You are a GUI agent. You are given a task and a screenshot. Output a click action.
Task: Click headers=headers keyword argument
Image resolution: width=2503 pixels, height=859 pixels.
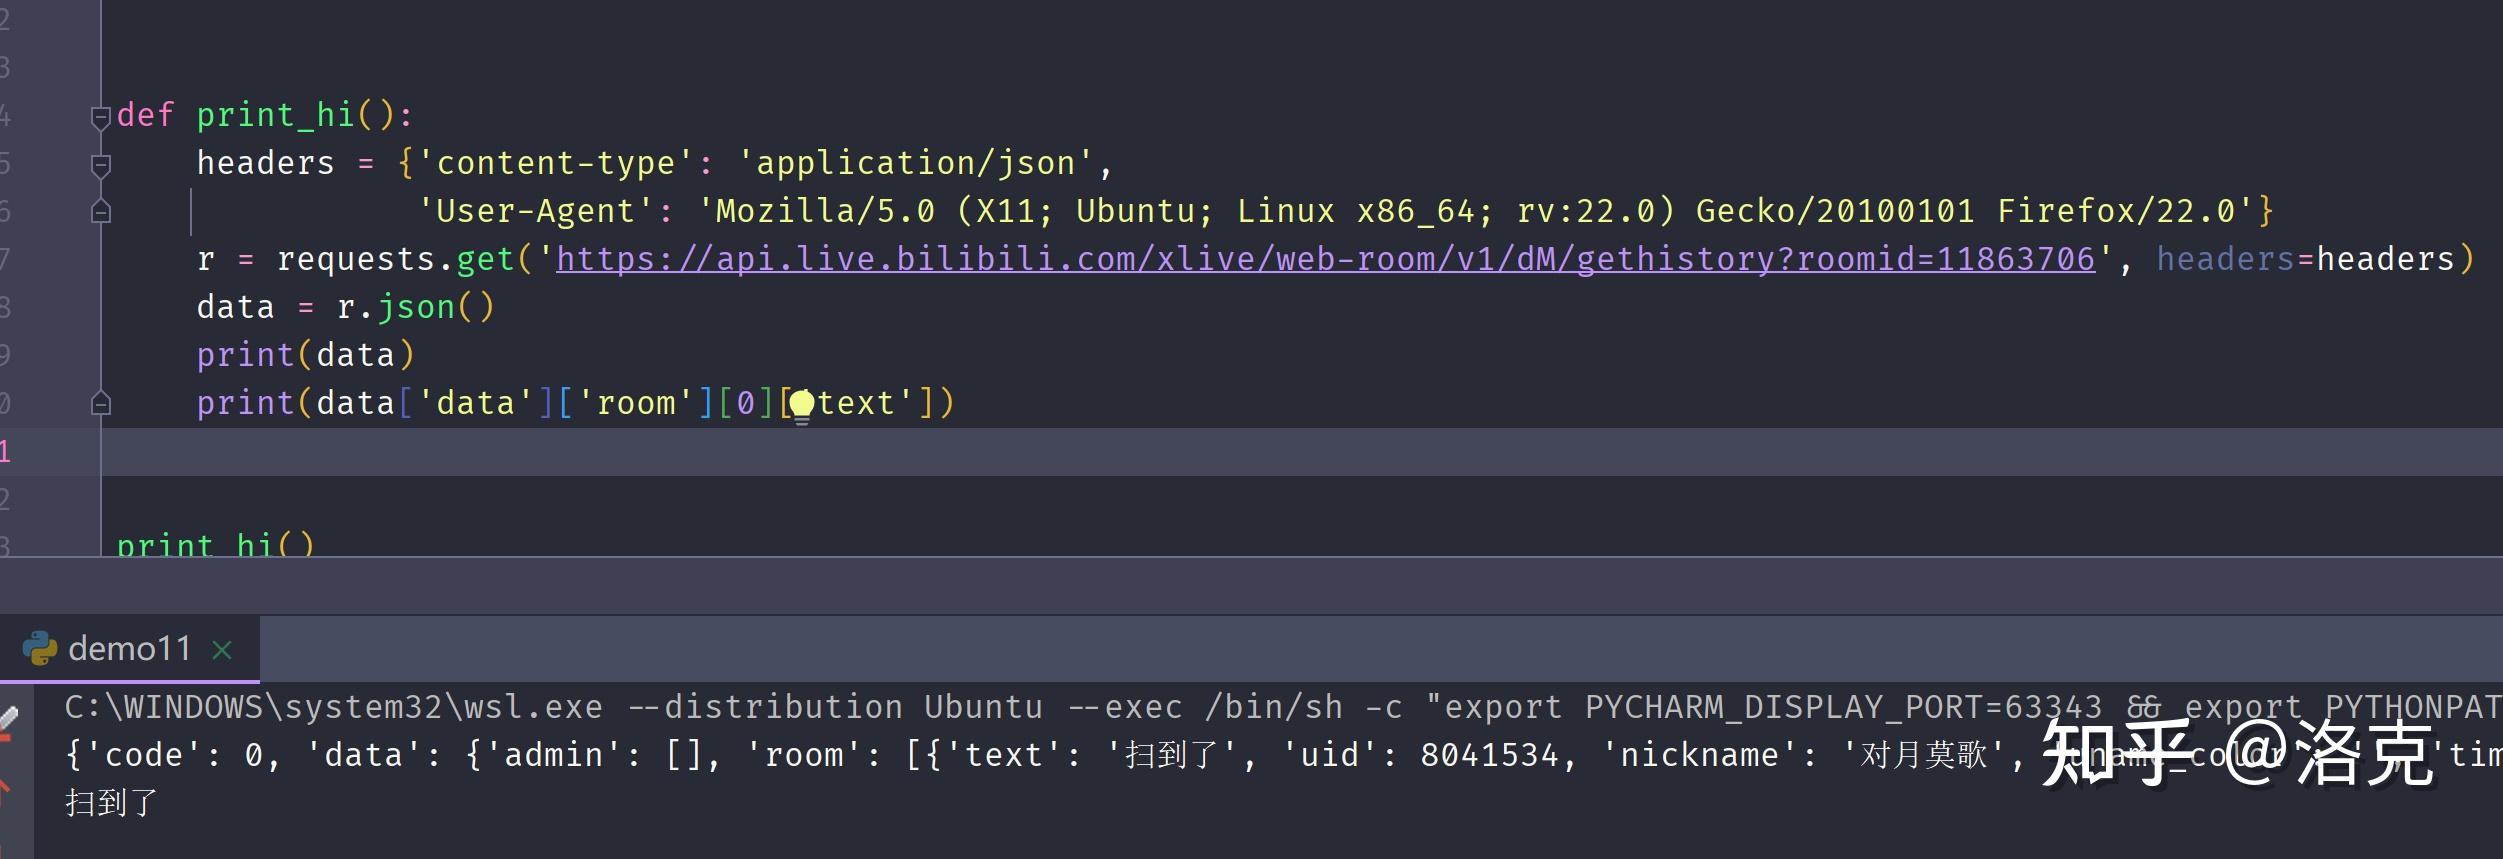[2305, 259]
